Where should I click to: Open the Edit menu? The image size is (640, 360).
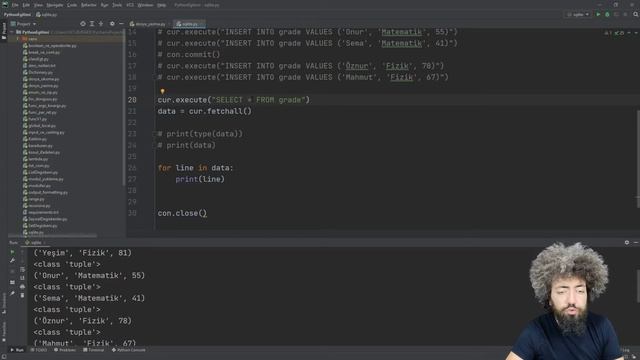coord(26,5)
